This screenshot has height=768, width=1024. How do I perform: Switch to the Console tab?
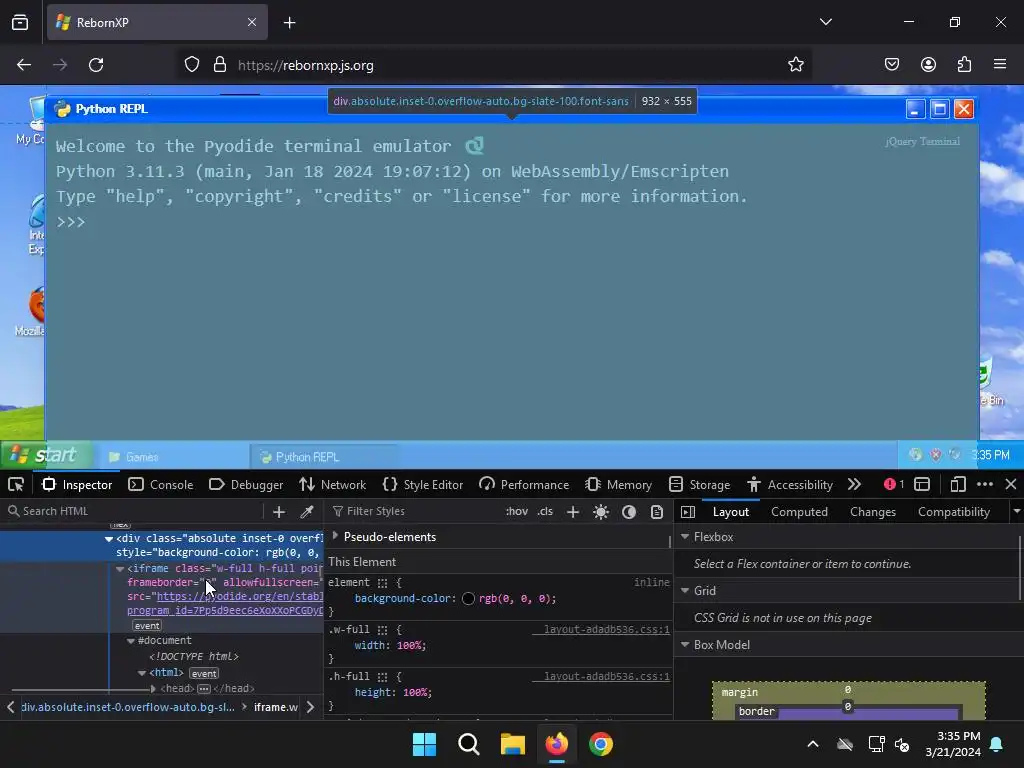161,485
